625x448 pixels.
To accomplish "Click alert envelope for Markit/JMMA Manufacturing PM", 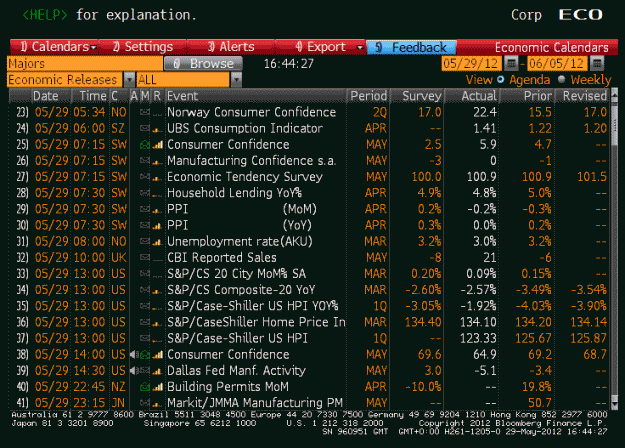I will pyautogui.click(x=145, y=403).
